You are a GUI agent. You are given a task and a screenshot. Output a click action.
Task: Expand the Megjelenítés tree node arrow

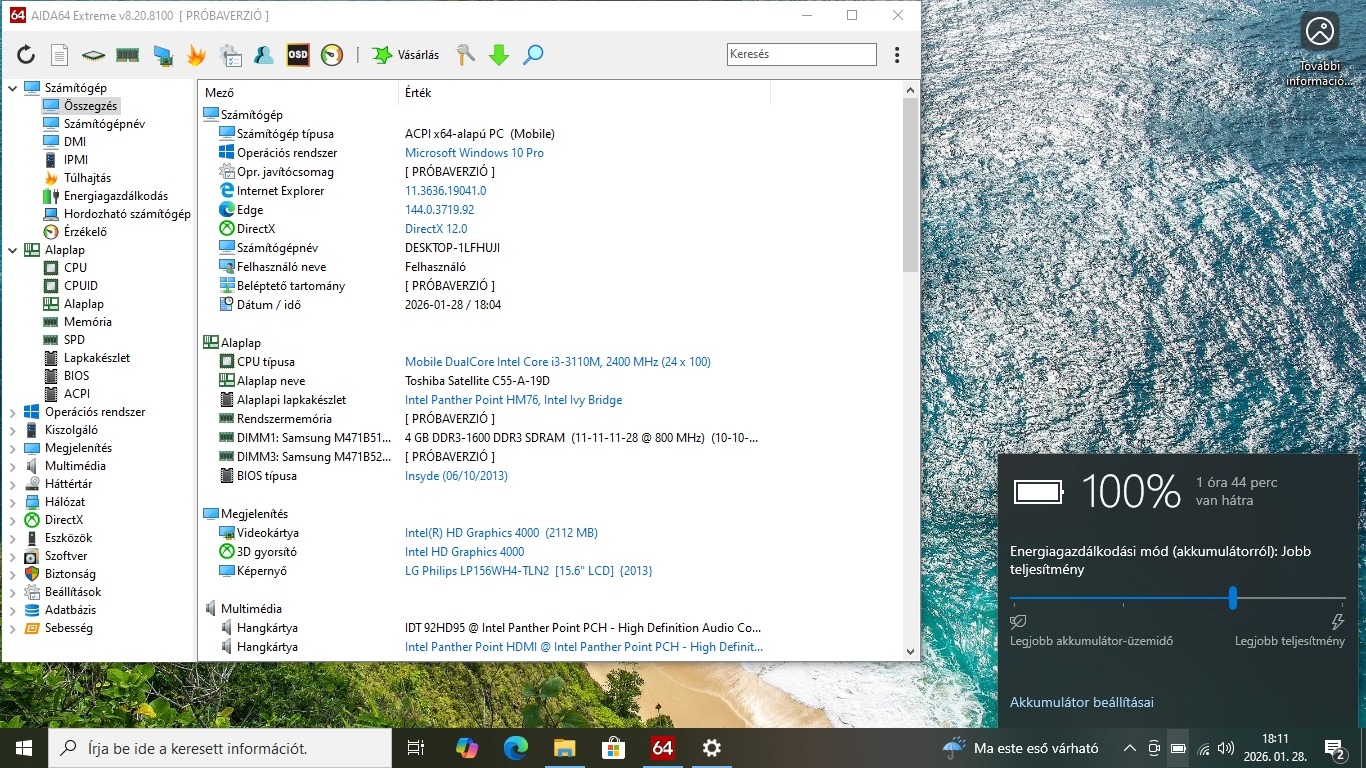13,448
